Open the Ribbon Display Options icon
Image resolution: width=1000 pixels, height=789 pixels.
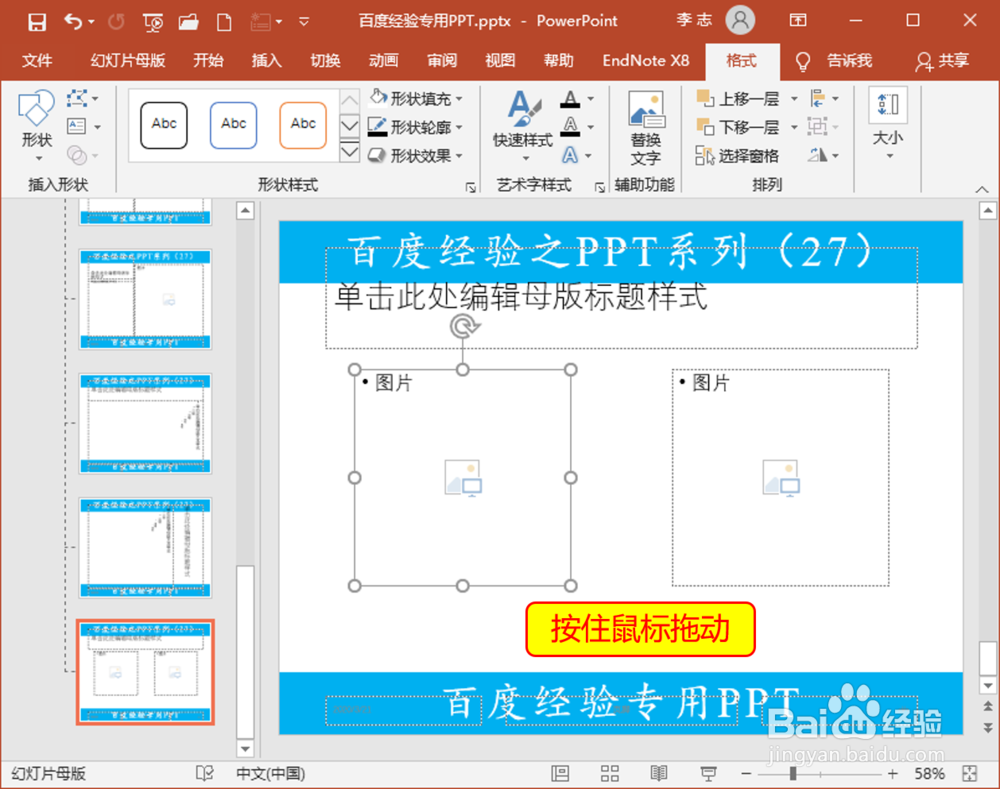pos(798,20)
